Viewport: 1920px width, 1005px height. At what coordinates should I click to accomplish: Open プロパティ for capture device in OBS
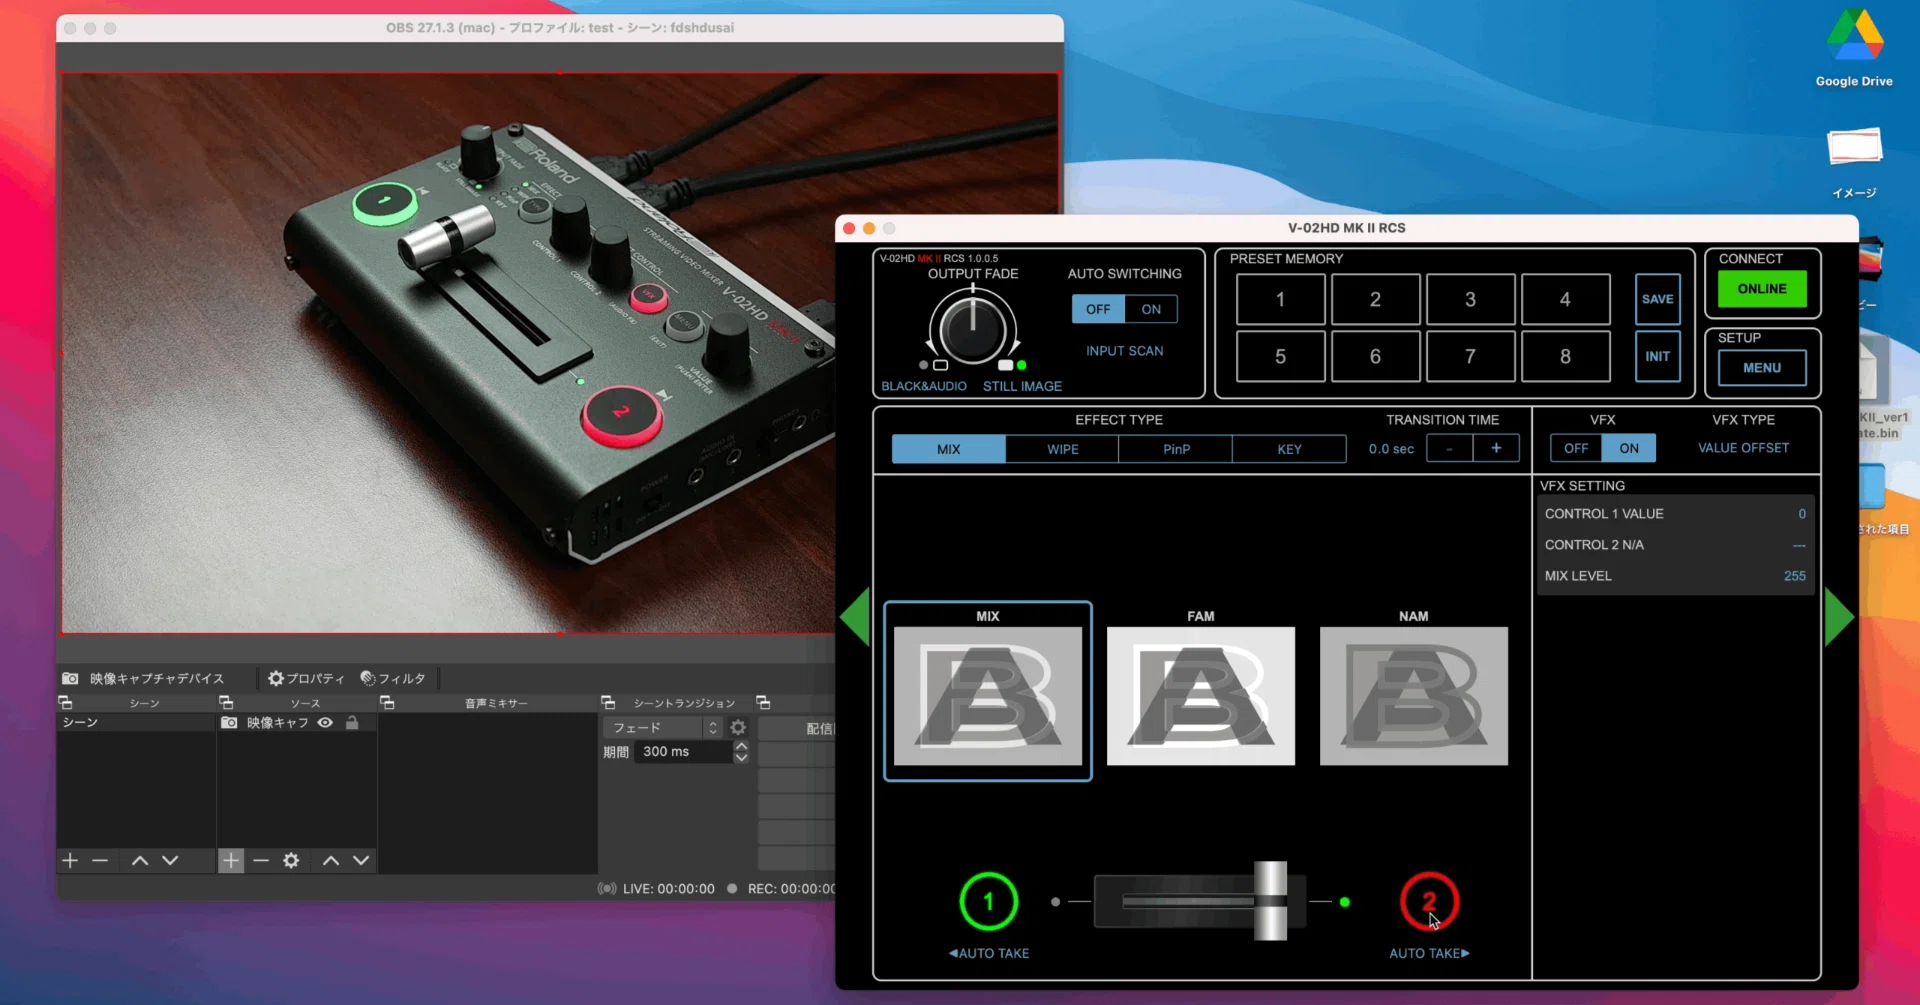click(306, 678)
